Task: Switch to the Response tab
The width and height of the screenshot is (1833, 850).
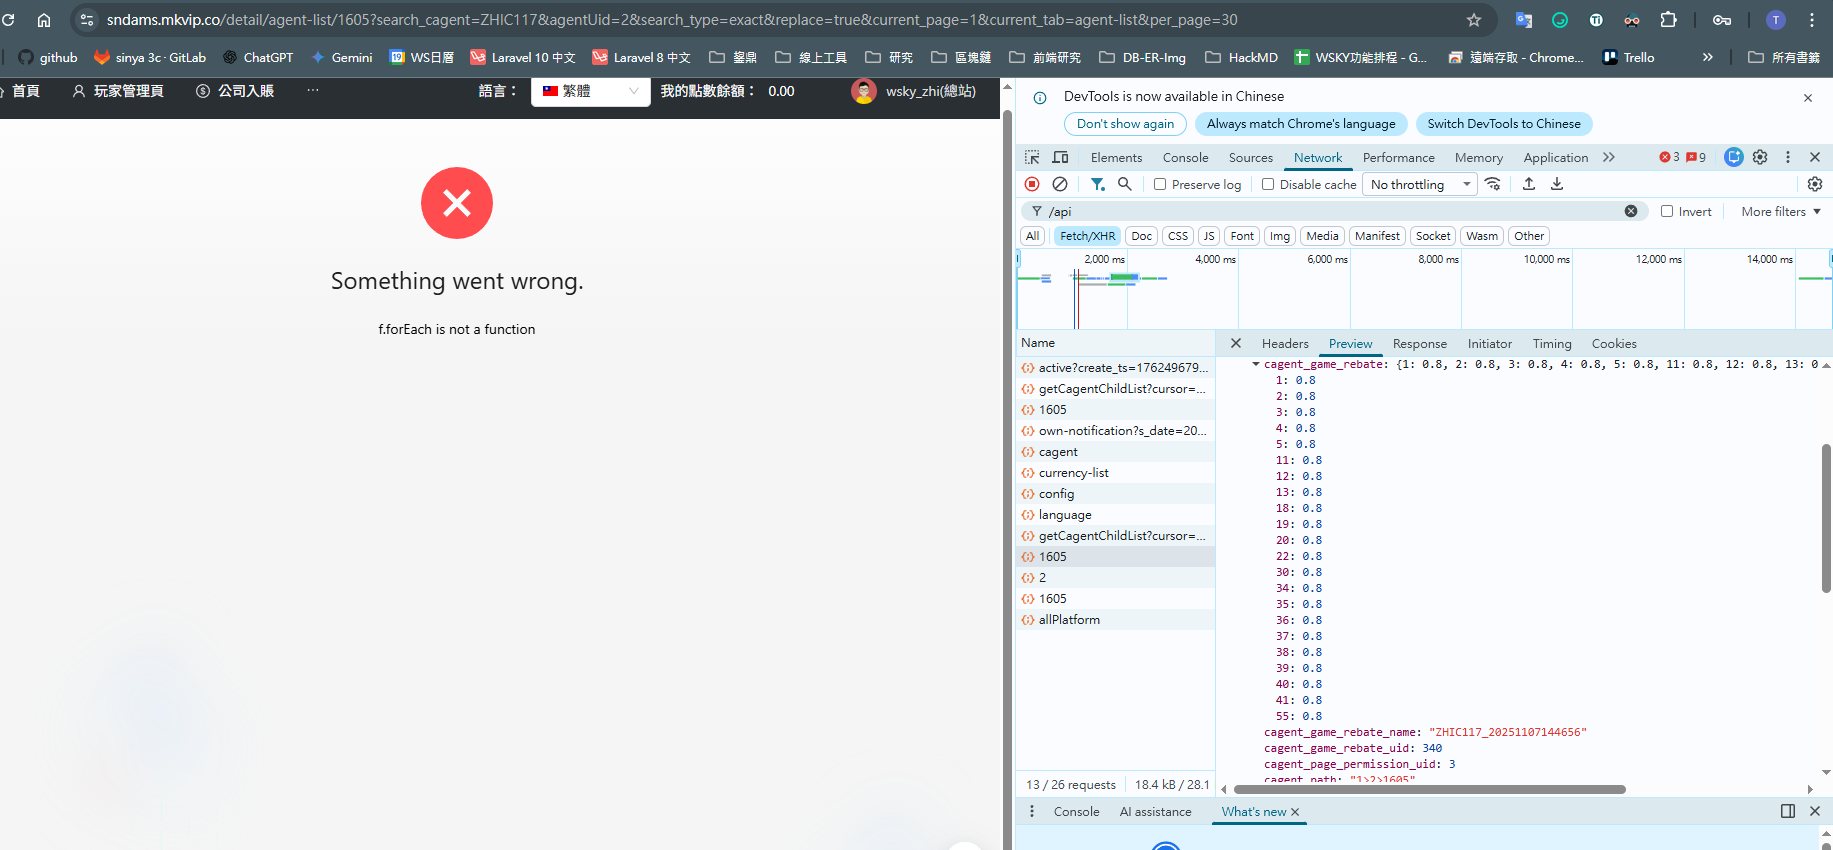Action: 1419,343
